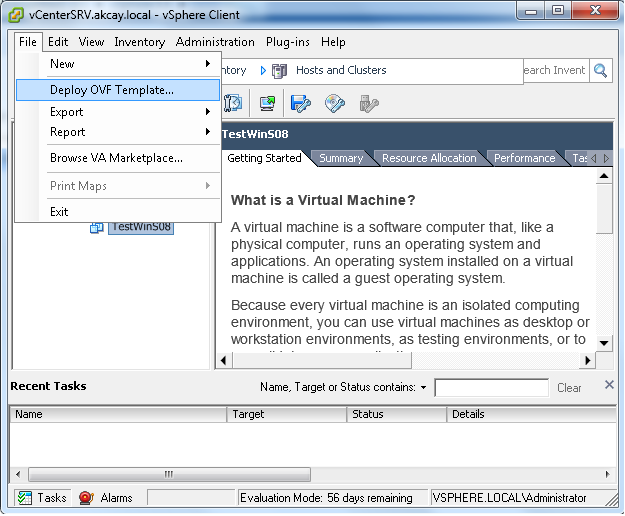Switch to the Summary tab
This screenshot has width=625, height=516.
click(x=341, y=158)
